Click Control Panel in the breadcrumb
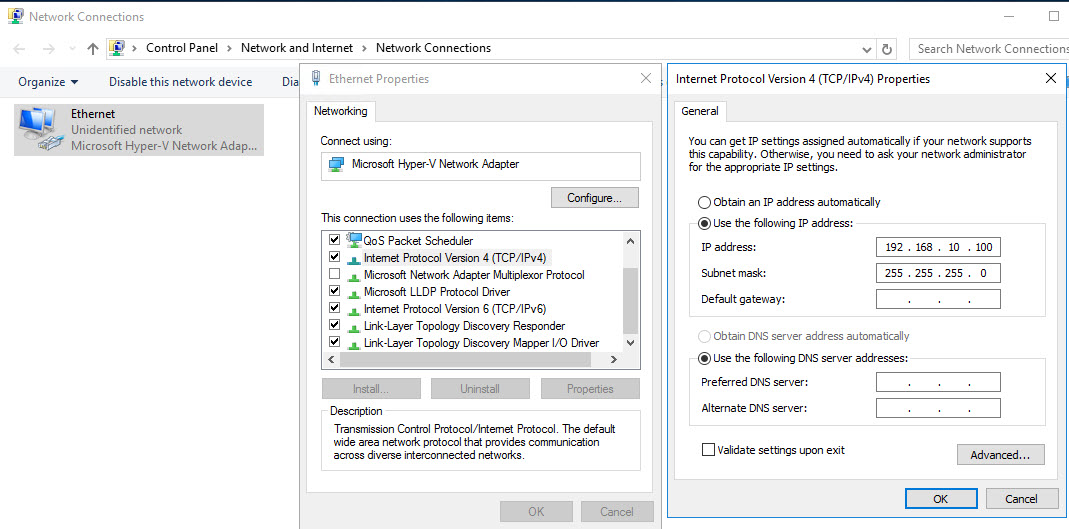 [182, 48]
